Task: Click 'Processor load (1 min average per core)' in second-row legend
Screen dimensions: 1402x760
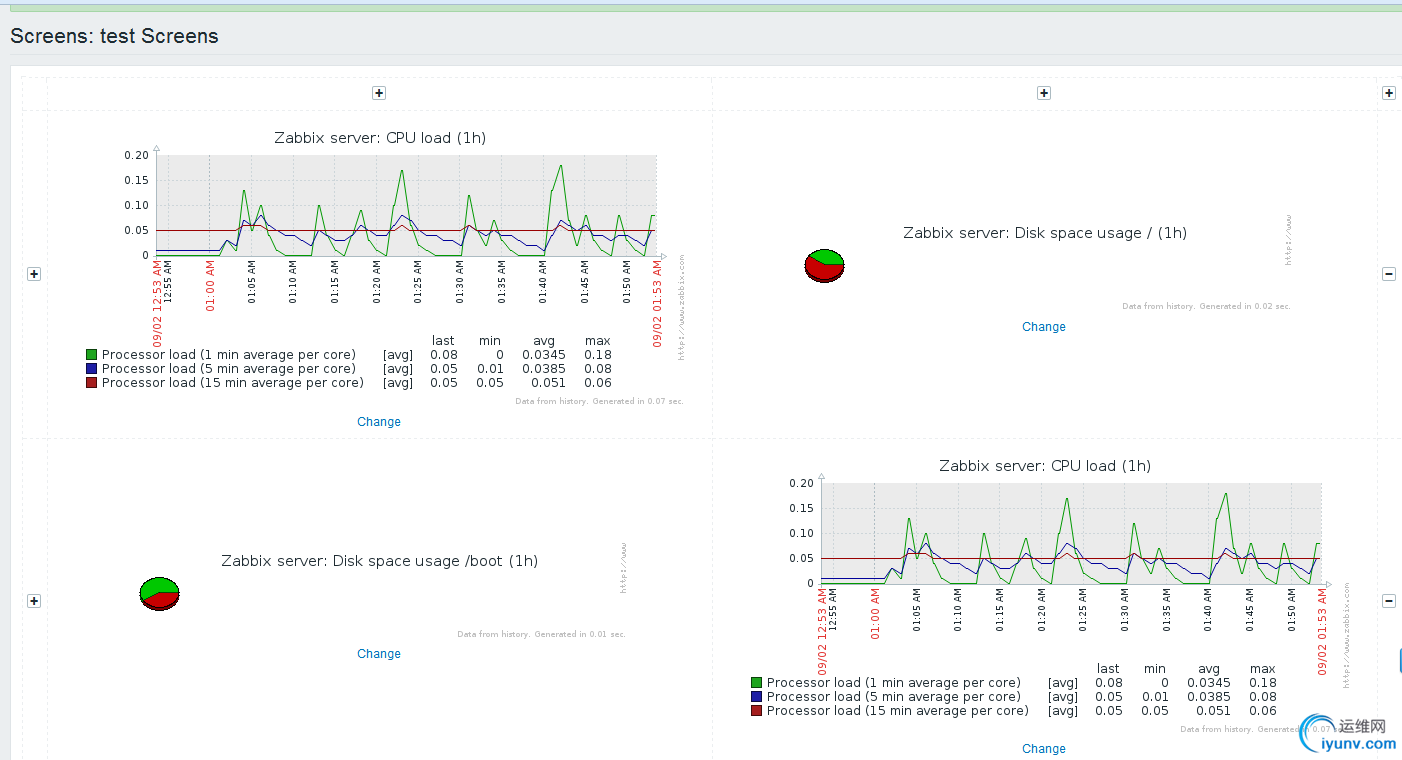Action: 894,683
